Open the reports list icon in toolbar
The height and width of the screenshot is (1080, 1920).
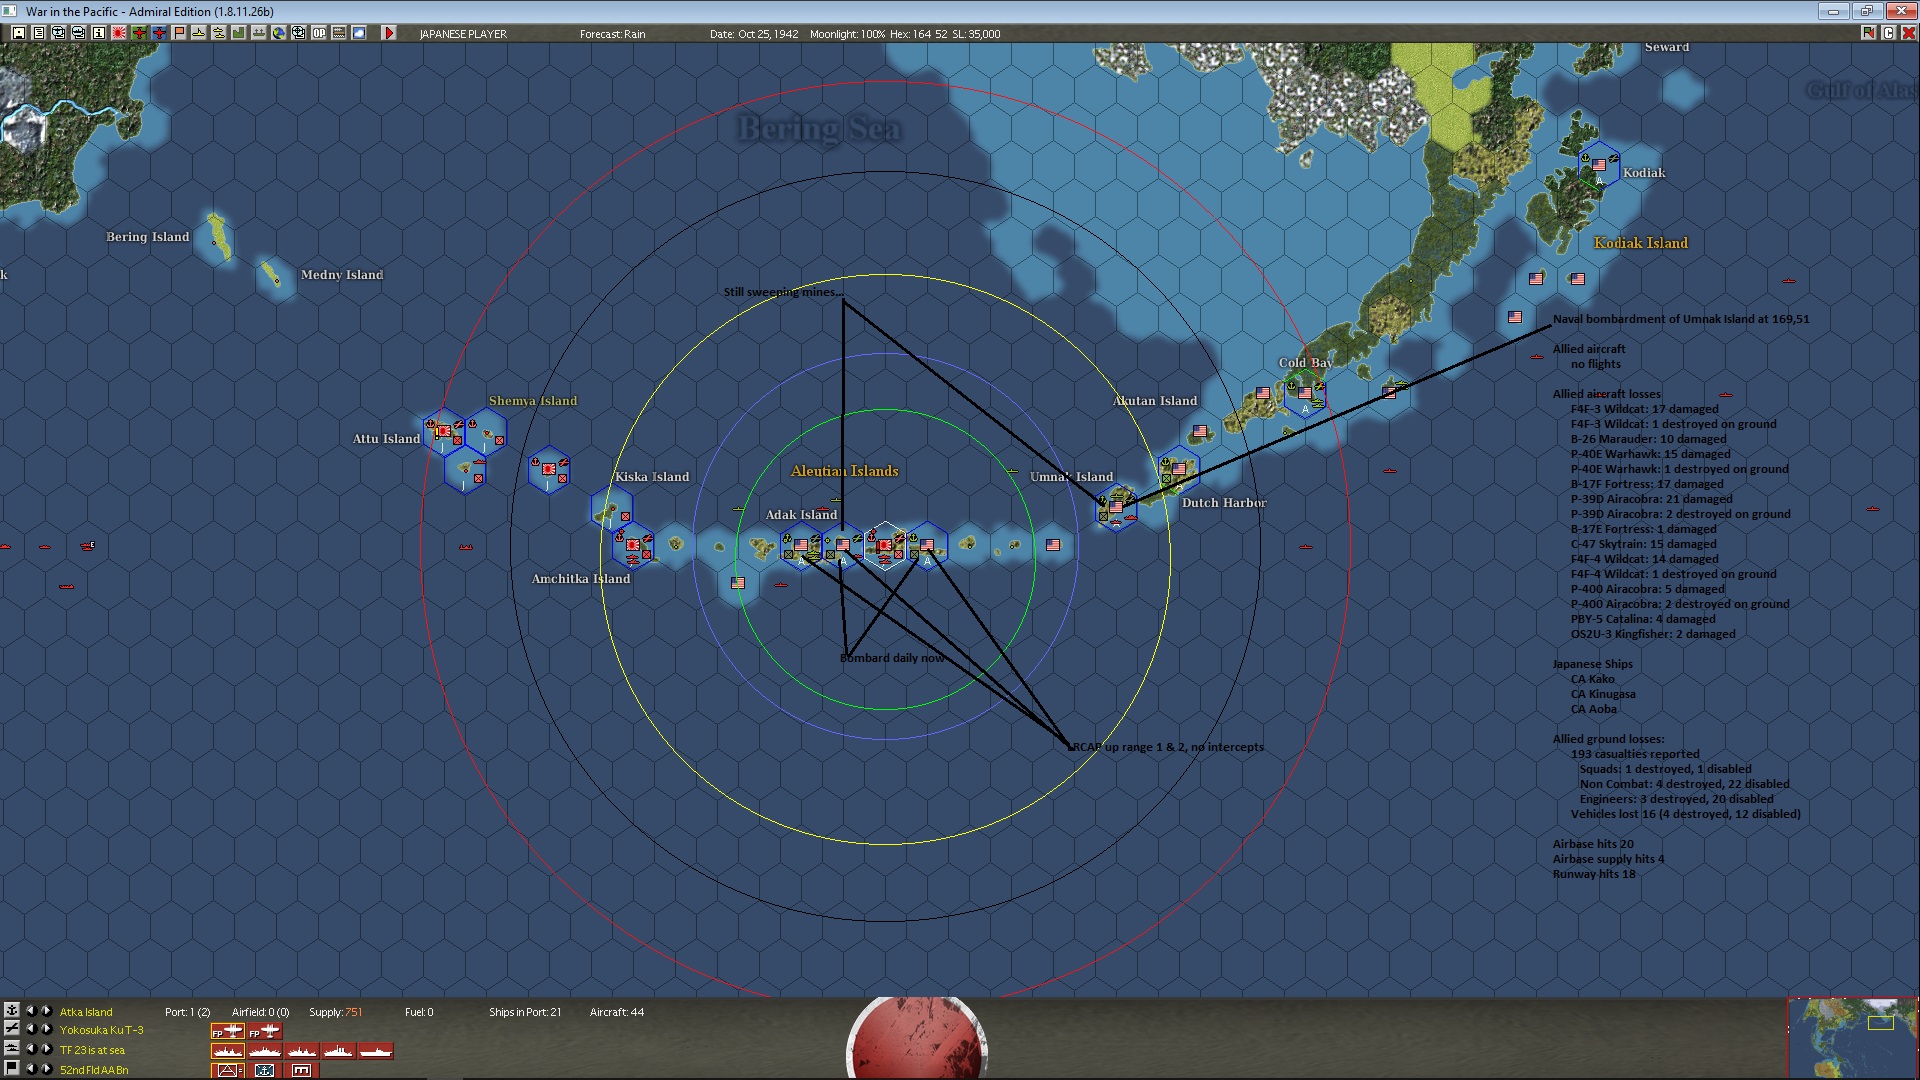(x=39, y=33)
